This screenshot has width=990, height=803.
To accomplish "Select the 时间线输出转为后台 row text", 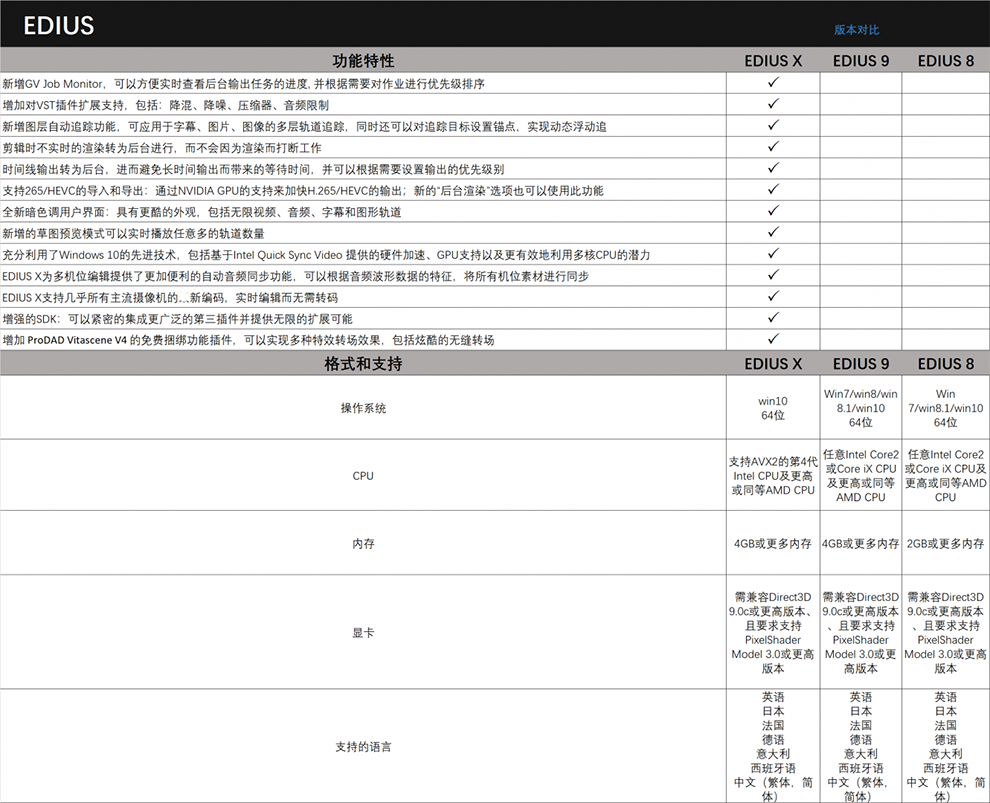I will pyautogui.click(x=253, y=170).
